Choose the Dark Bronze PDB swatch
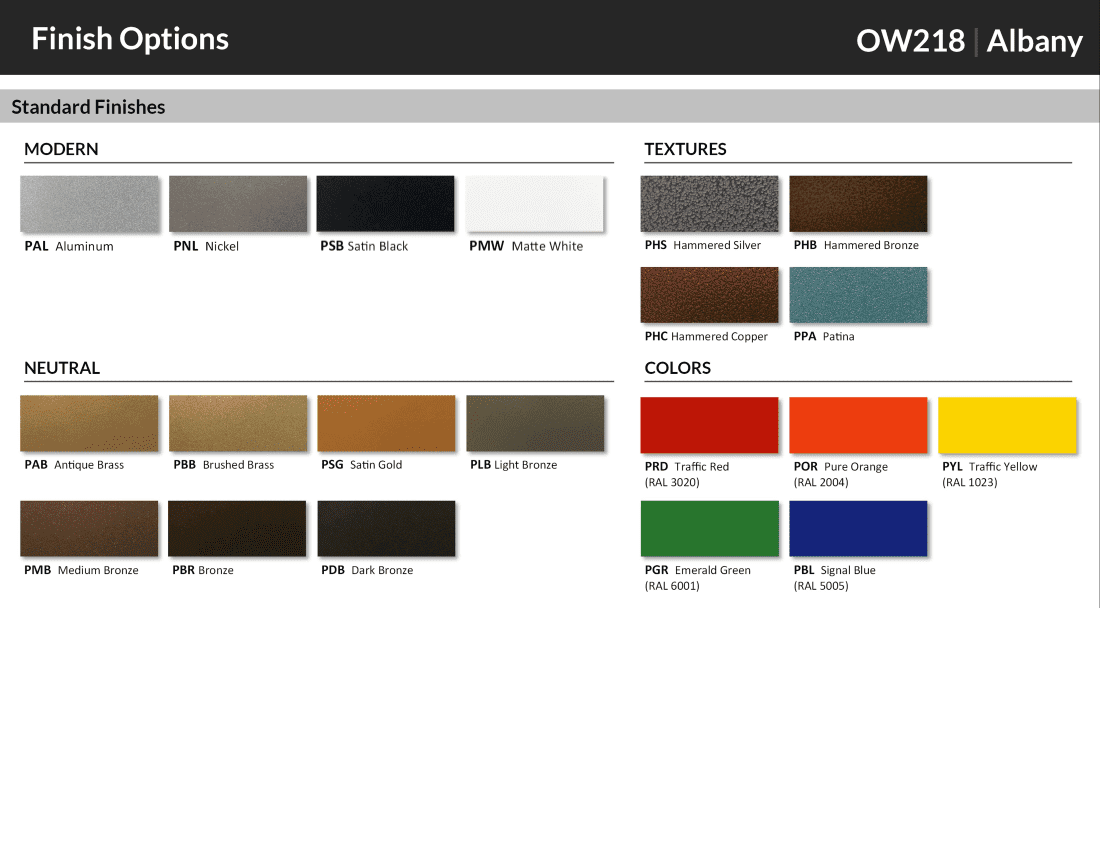Viewport: 1100px width, 850px height. 386,528
